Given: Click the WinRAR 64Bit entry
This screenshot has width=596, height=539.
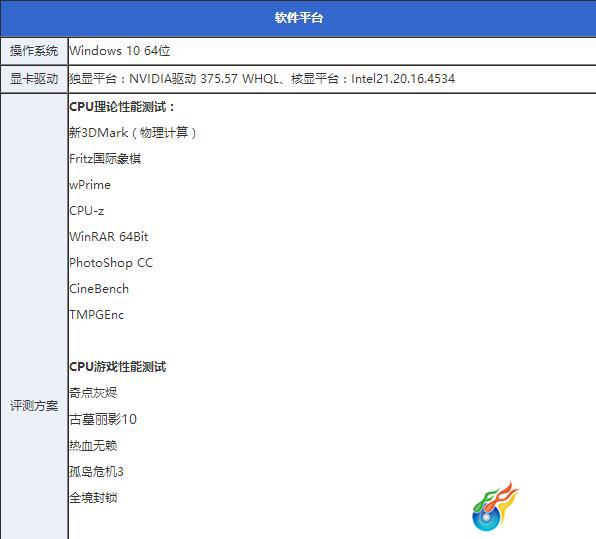Looking at the screenshot, I should (109, 236).
